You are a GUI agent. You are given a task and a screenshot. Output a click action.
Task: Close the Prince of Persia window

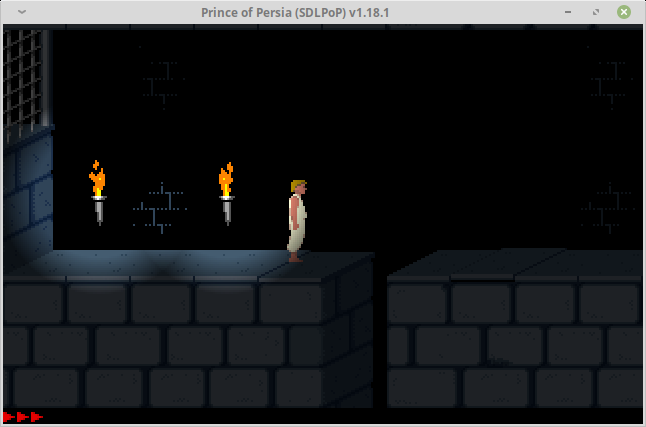click(624, 12)
